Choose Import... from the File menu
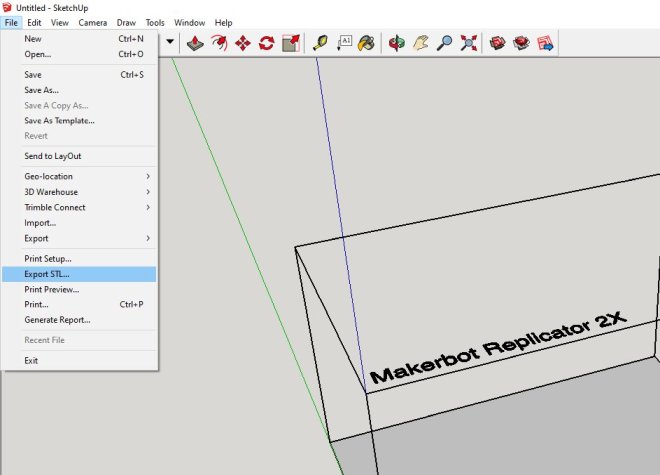 pyautogui.click(x=79, y=223)
